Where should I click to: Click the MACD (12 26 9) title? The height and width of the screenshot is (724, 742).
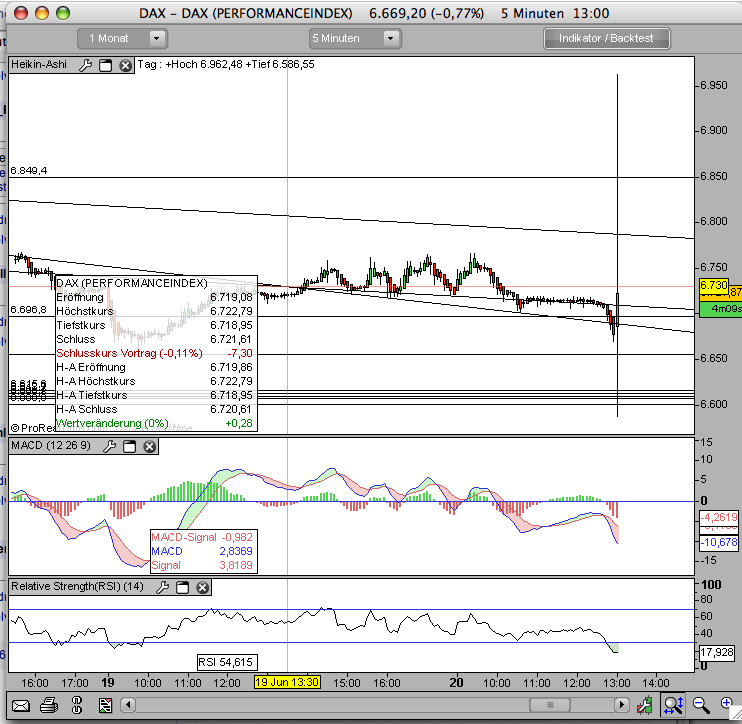(x=51, y=446)
